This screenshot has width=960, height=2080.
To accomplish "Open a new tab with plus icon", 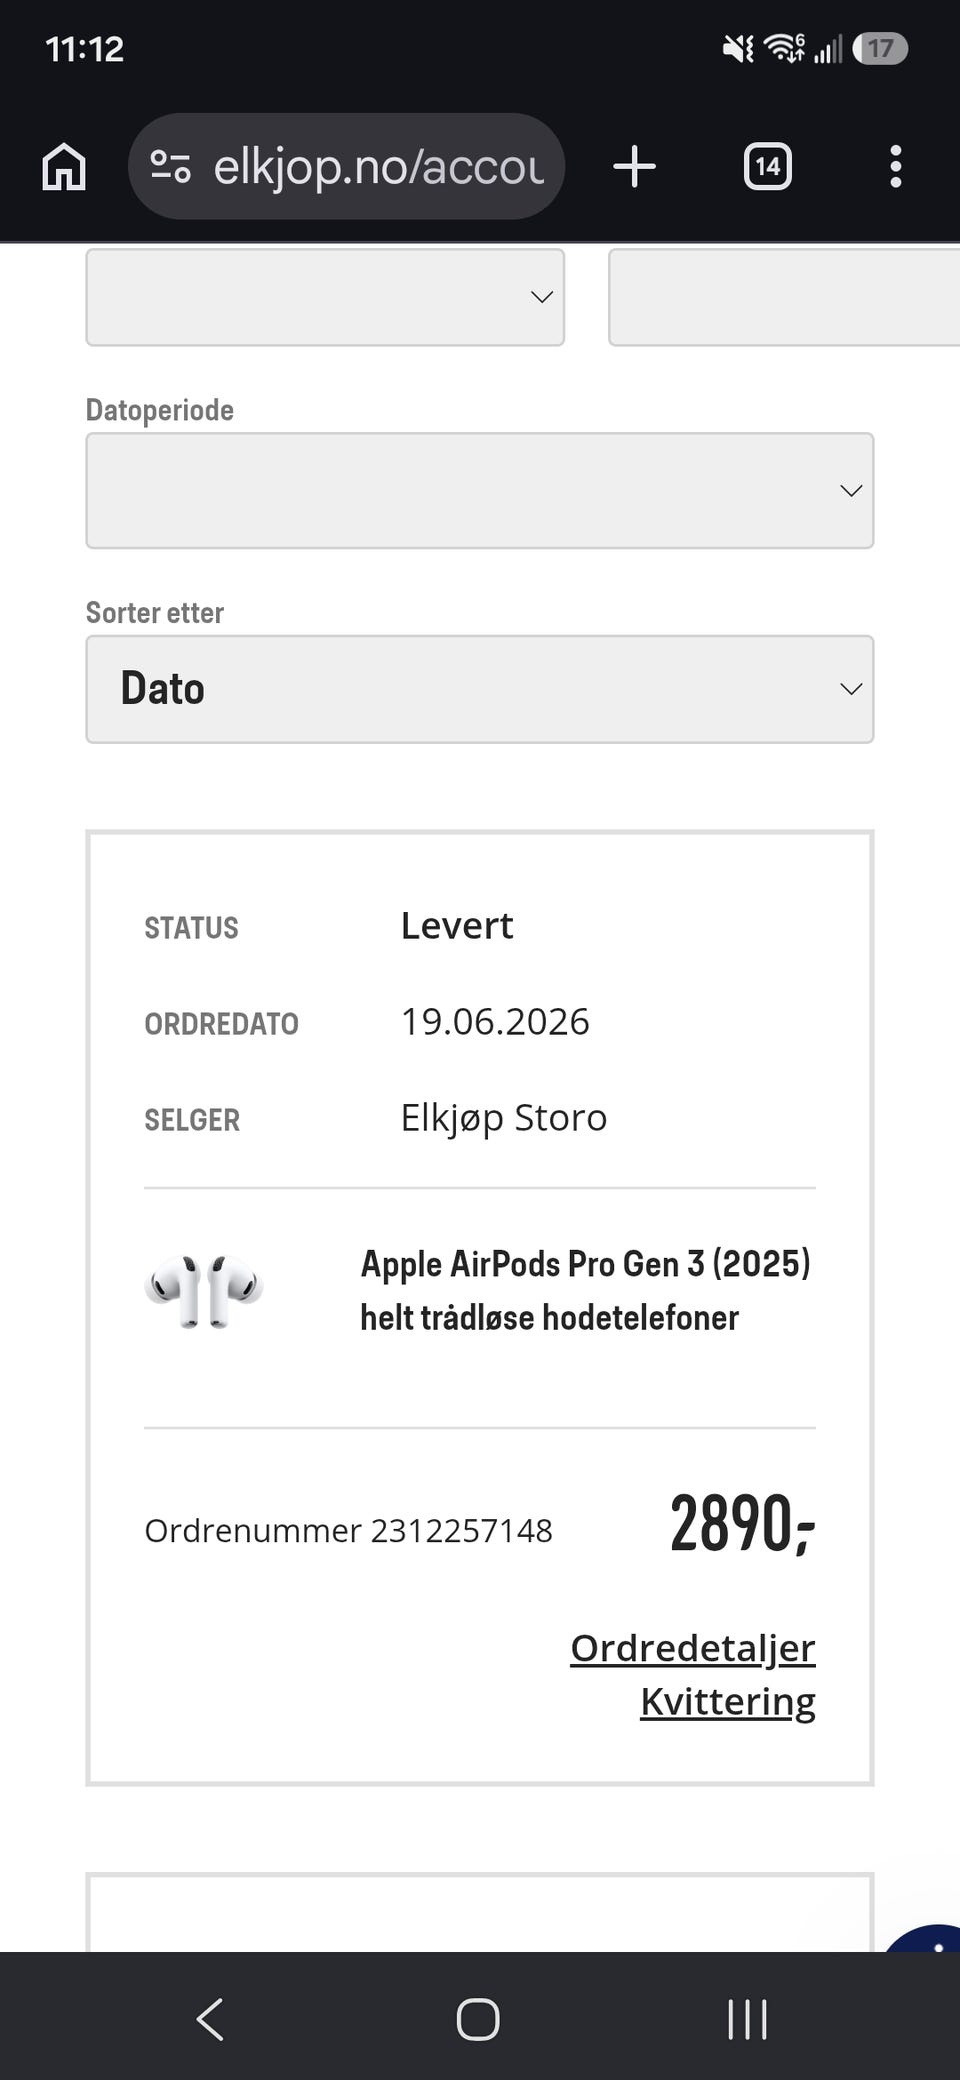I will click(634, 166).
